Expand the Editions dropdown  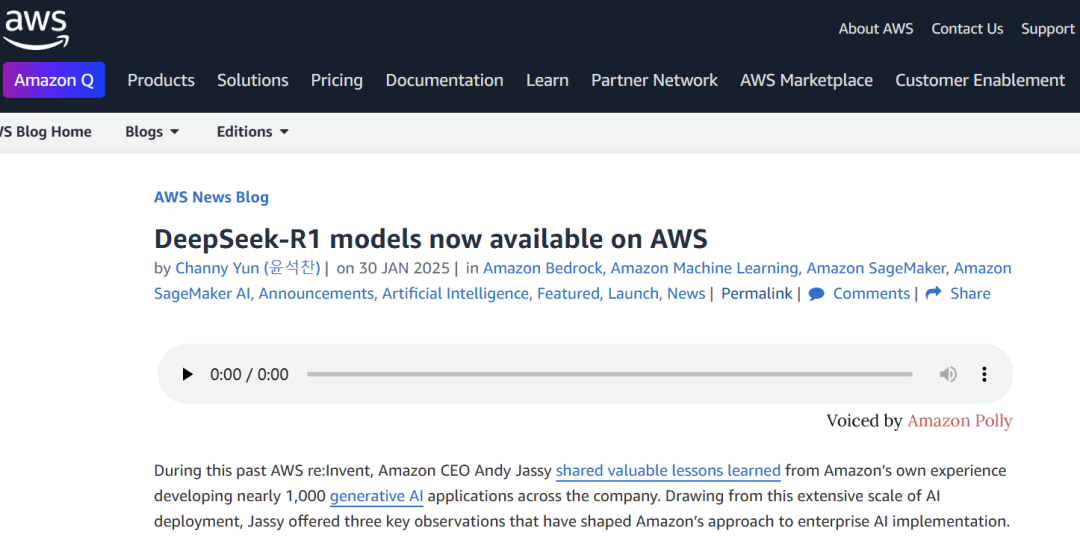pyautogui.click(x=253, y=132)
